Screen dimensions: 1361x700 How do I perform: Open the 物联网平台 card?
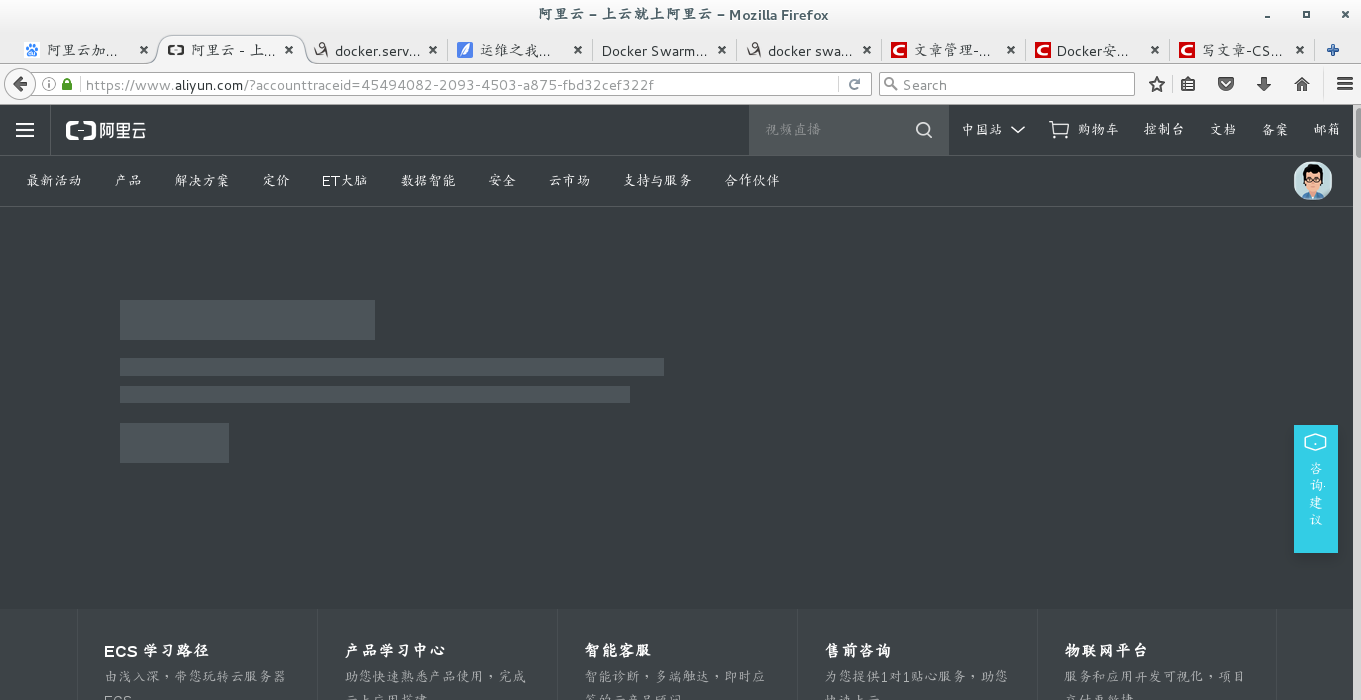(x=1157, y=655)
